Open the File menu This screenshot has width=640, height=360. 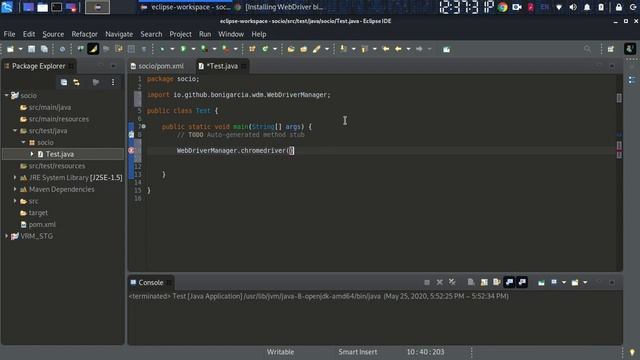tap(9, 34)
